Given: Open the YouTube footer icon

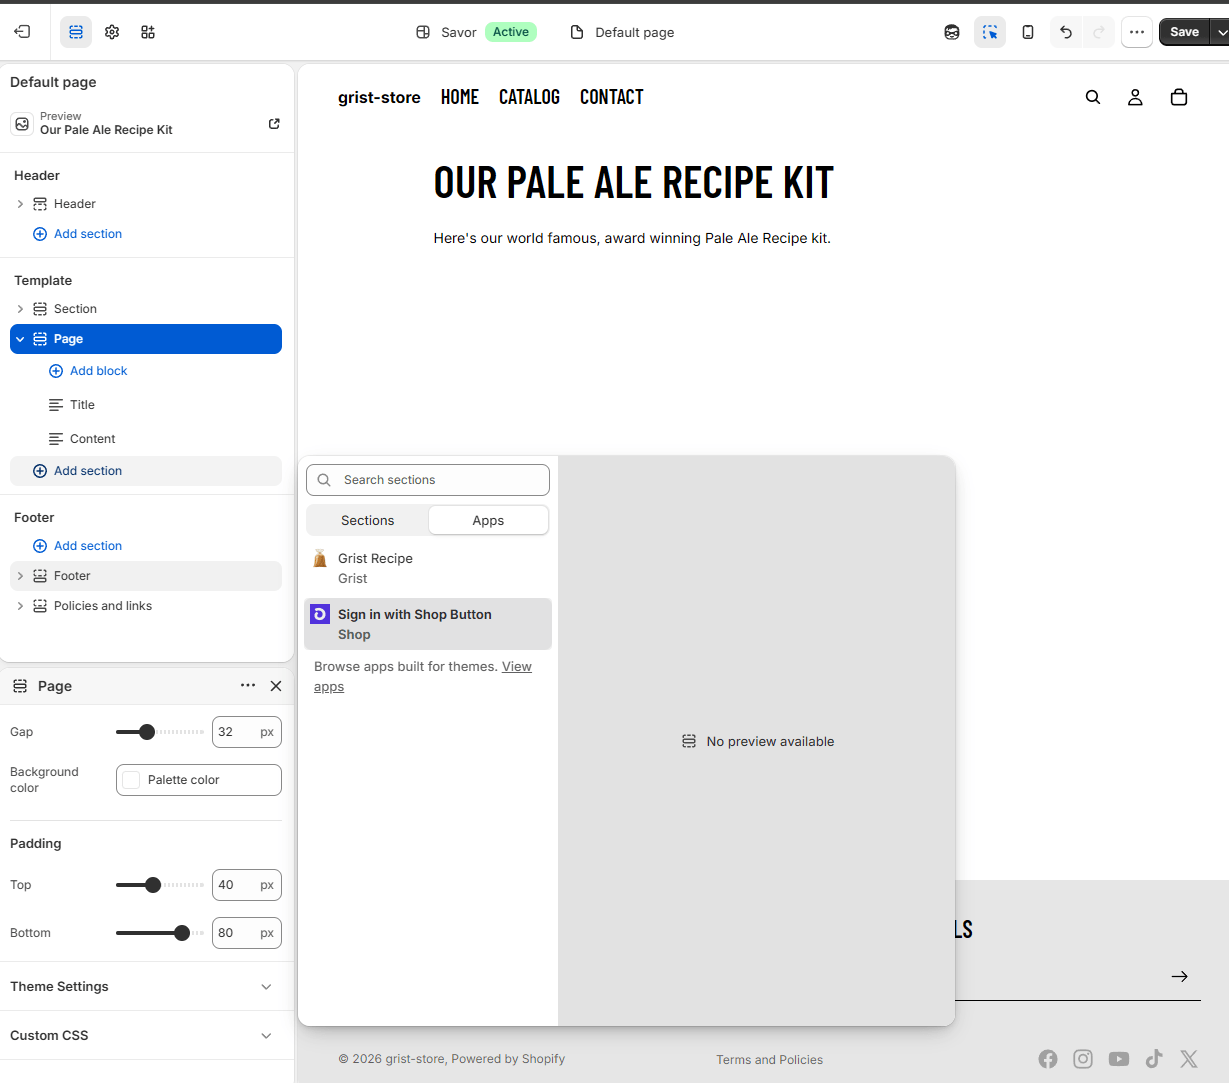Looking at the screenshot, I should [x=1119, y=1059].
